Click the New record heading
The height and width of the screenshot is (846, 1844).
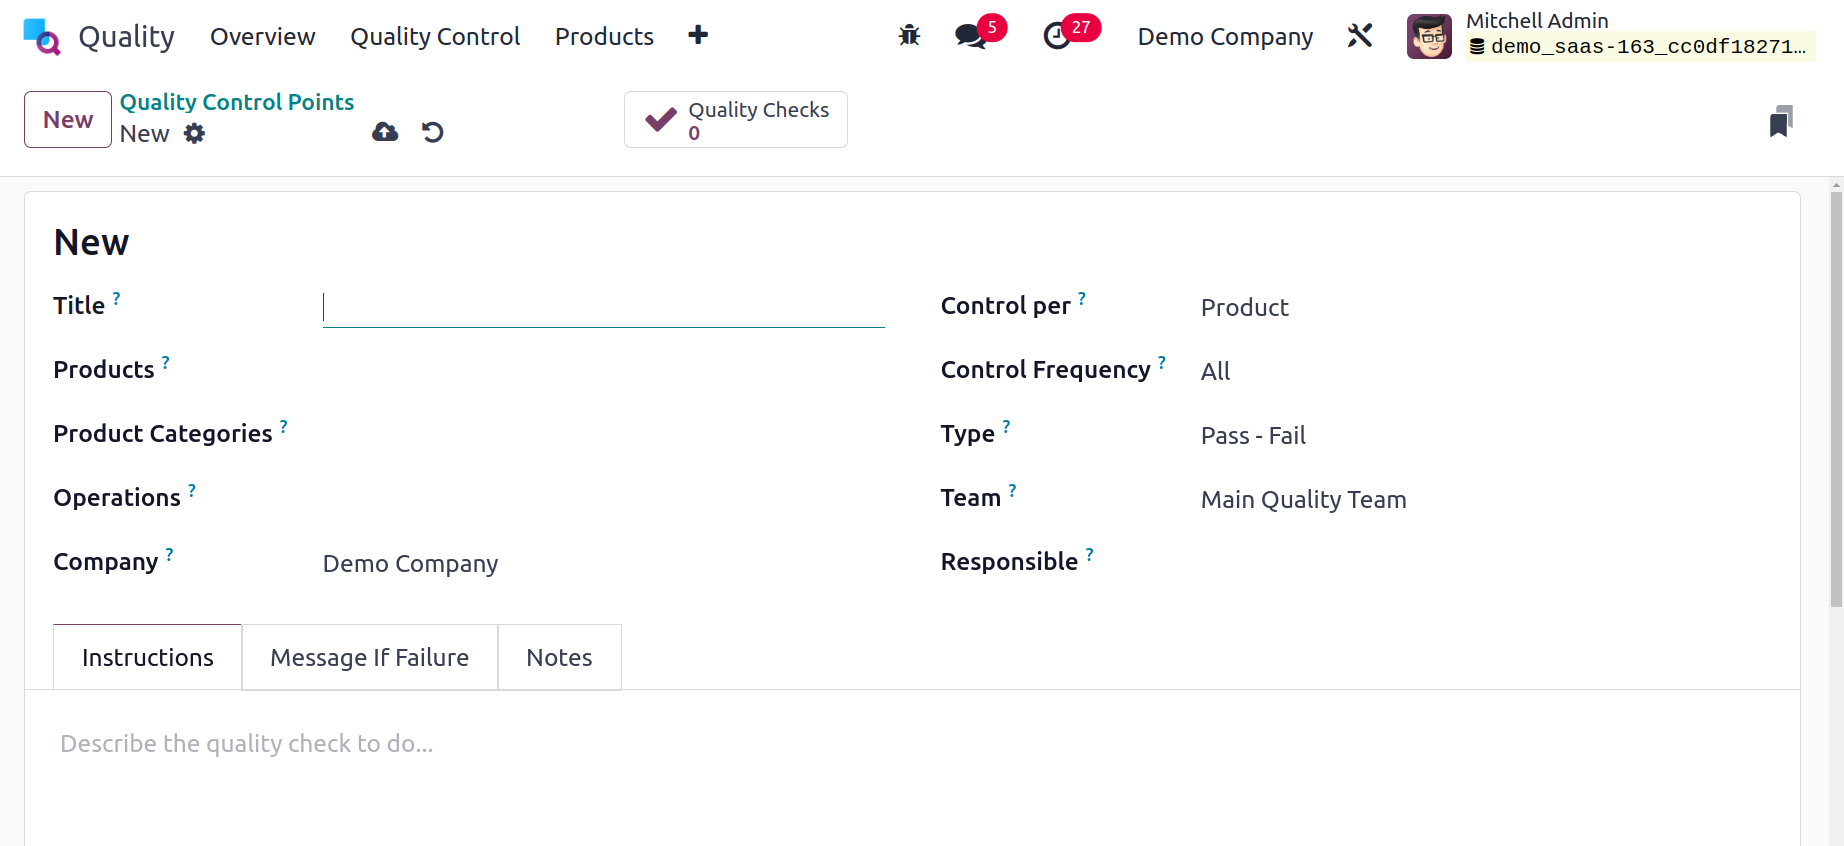pyautogui.click(x=91, y=242)
